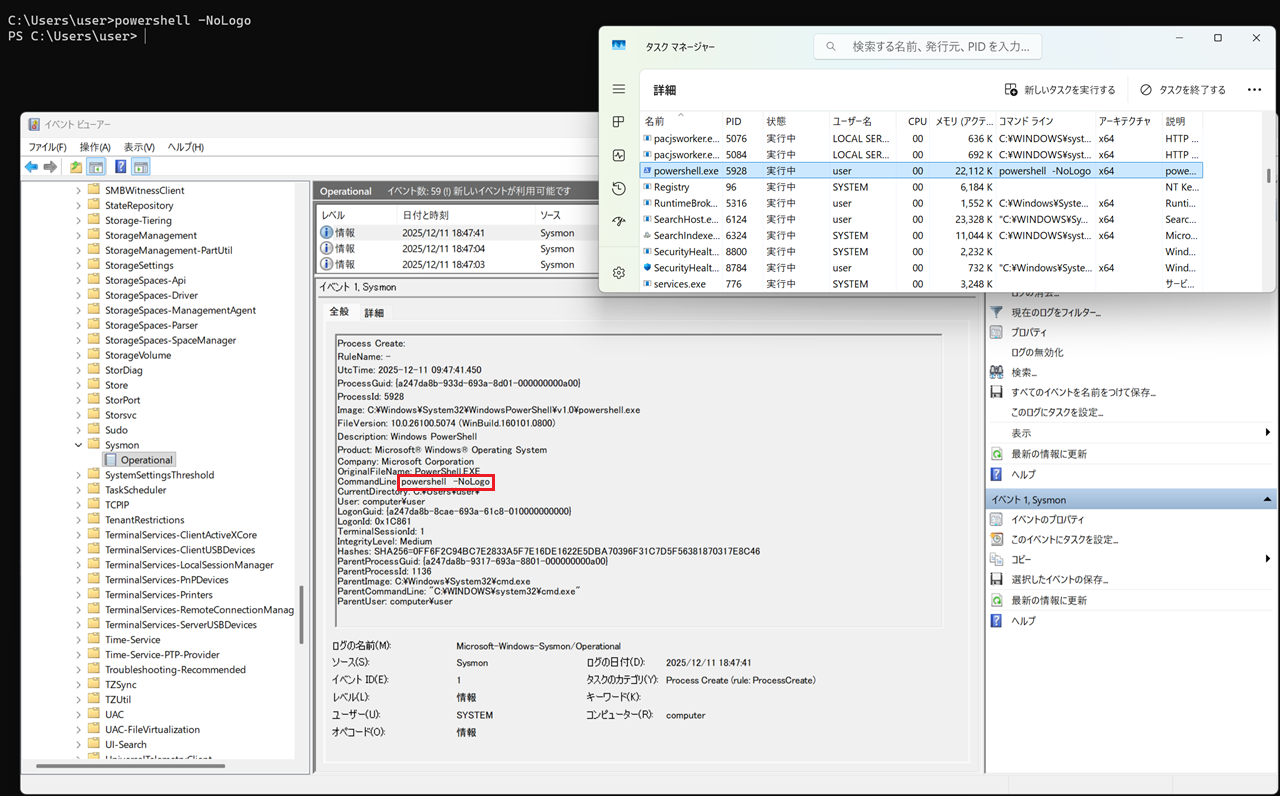
Task: Expand the TCPIP tree node
Action: pos(80,504)
